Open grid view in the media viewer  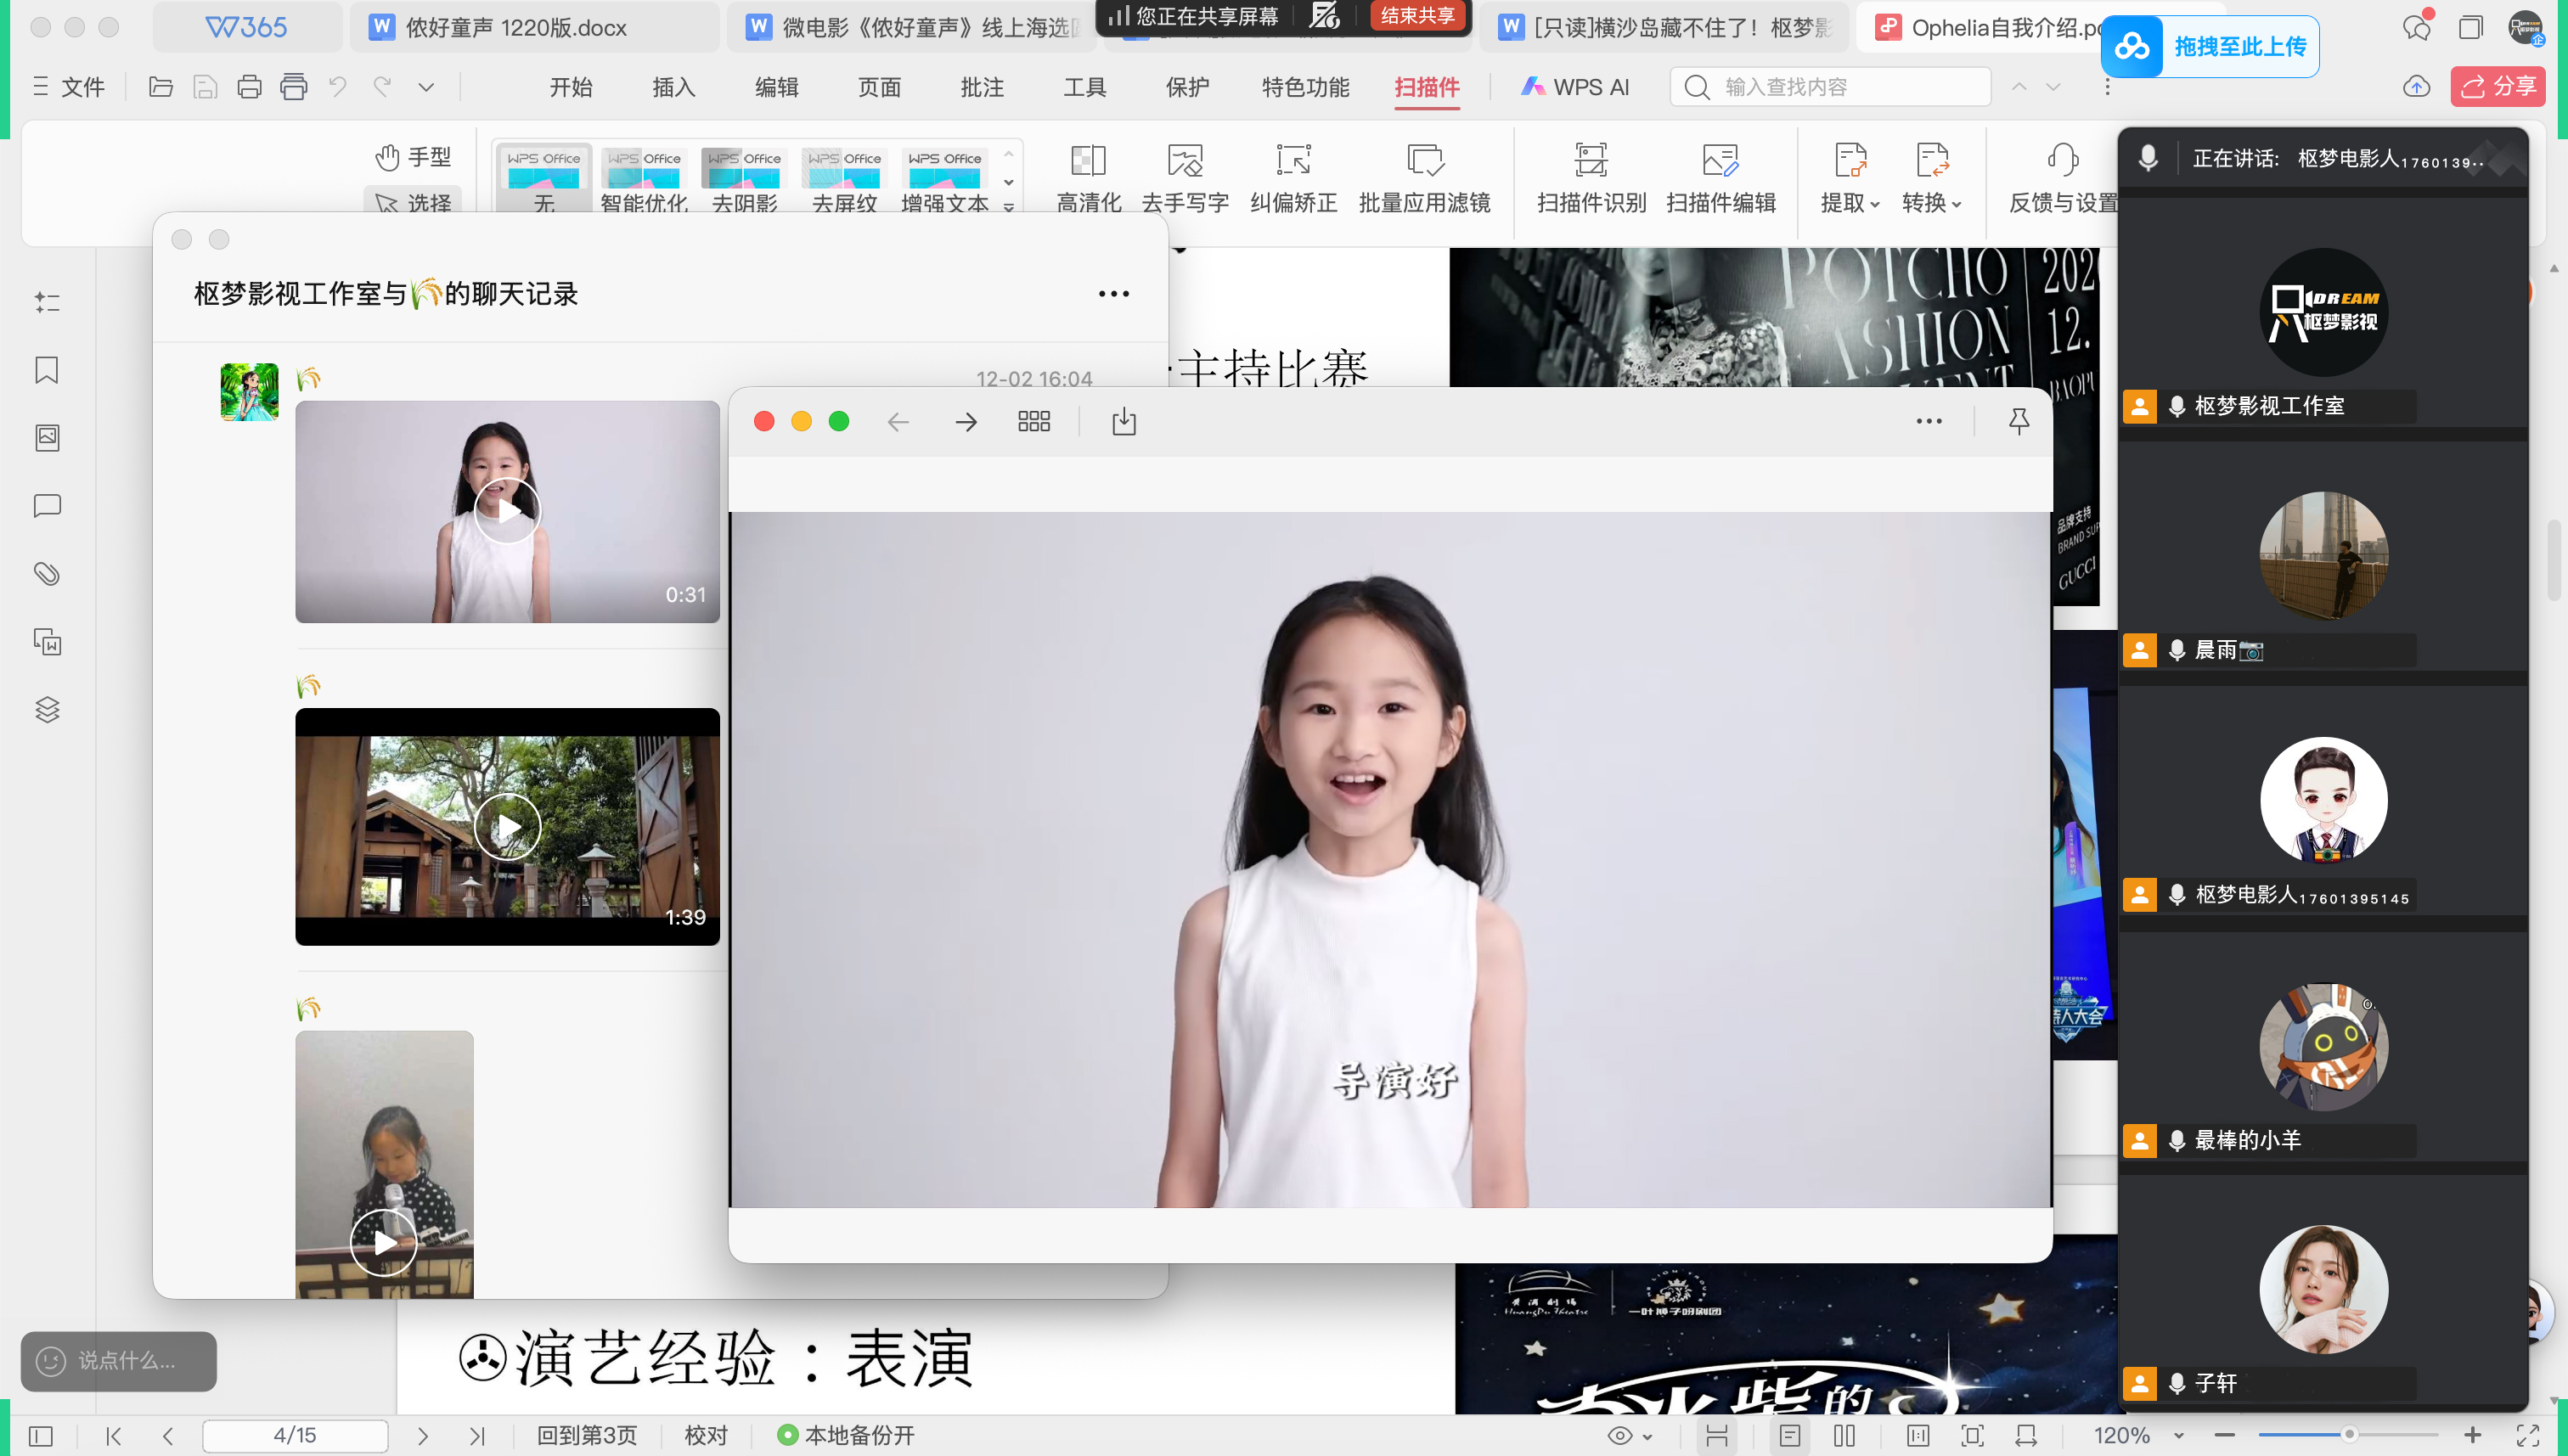1033,421
